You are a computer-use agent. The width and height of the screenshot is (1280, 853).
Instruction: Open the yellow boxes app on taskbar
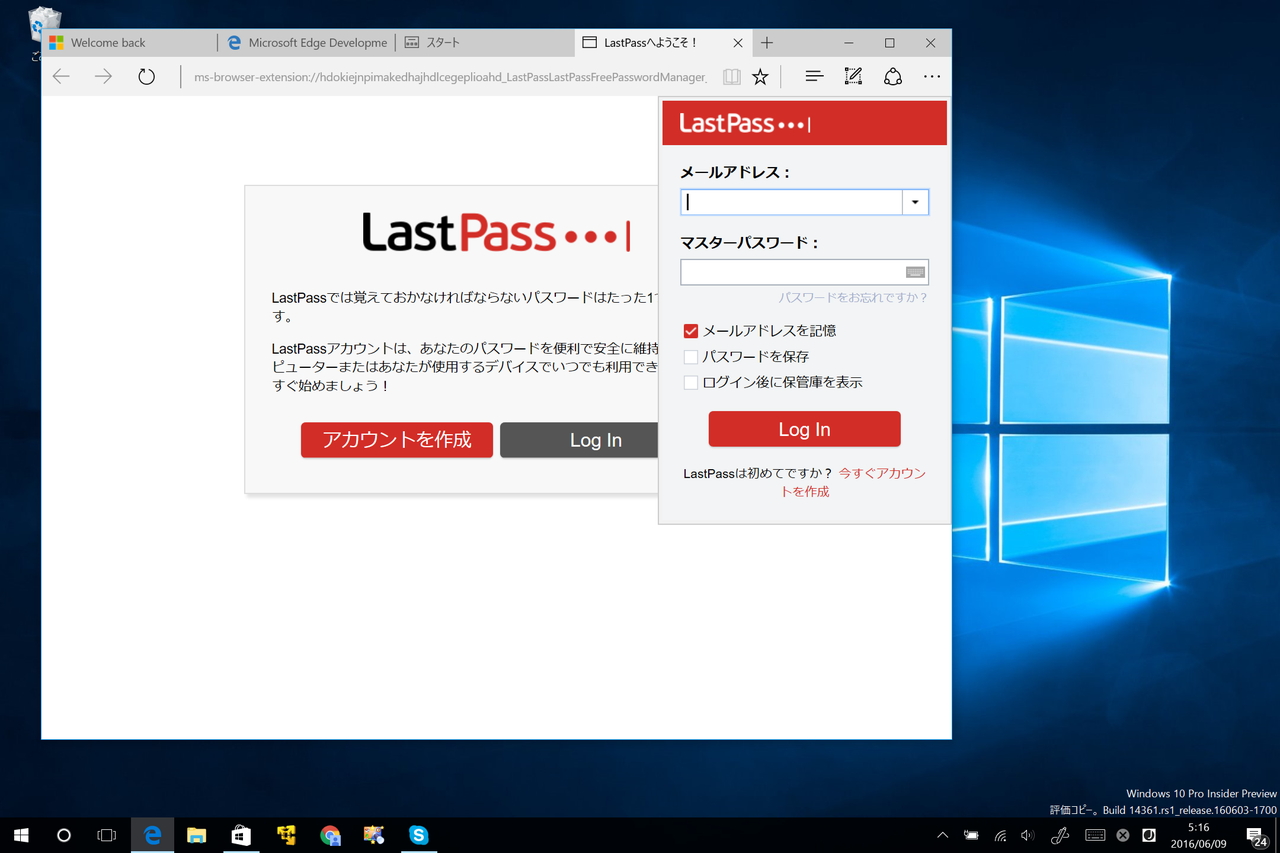(x=286, y=835)
